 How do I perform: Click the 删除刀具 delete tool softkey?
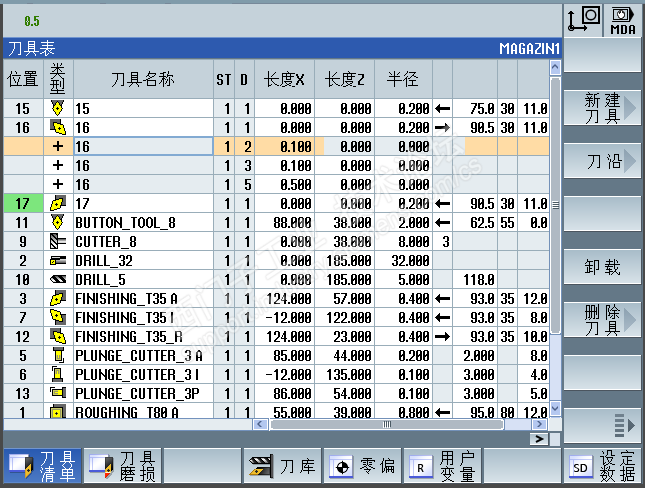pyautogui.click(x=602, y=320)
